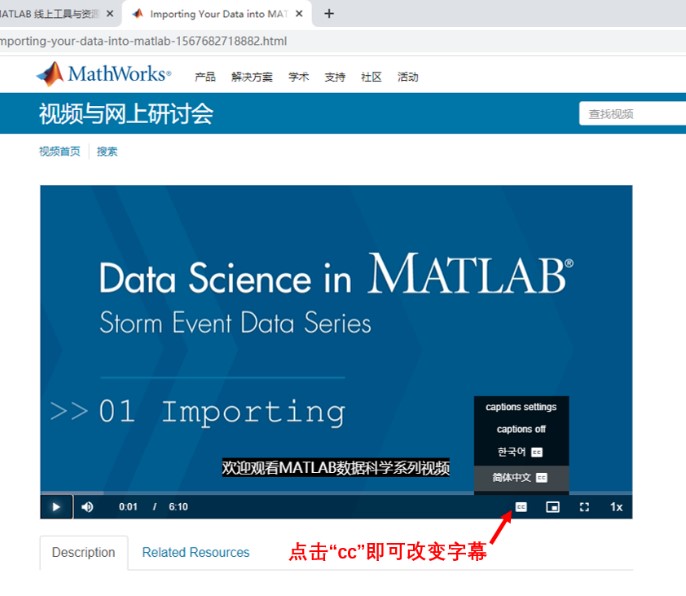Switch to the Description tab
686x596 pixels.
tap(84, 552)
